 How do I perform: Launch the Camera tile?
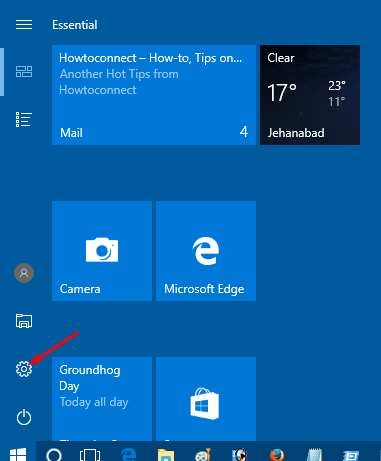point(102,251)
